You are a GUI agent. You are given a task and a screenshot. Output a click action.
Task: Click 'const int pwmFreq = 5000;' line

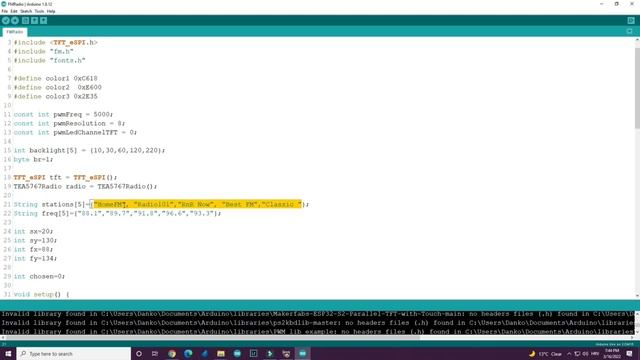point(63,114)
